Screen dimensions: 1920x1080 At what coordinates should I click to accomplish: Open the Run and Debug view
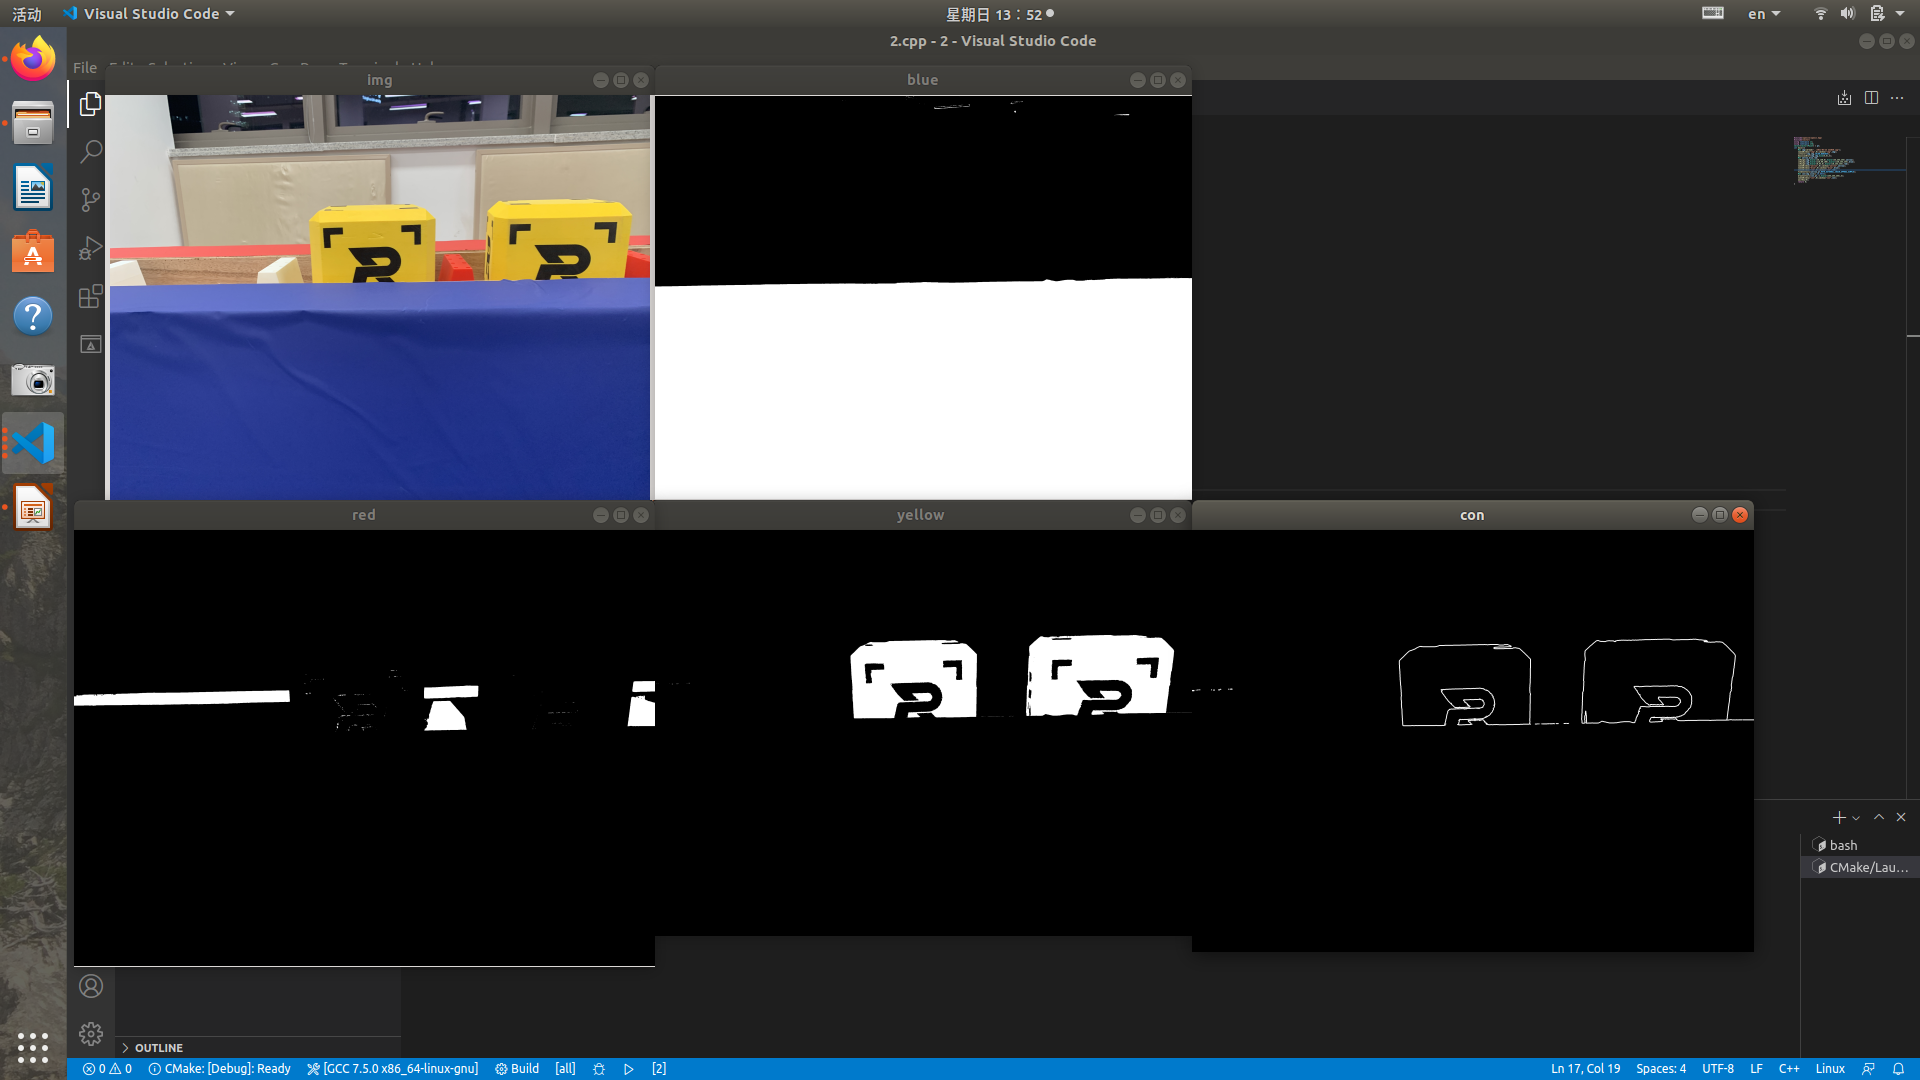pos(90,248)
